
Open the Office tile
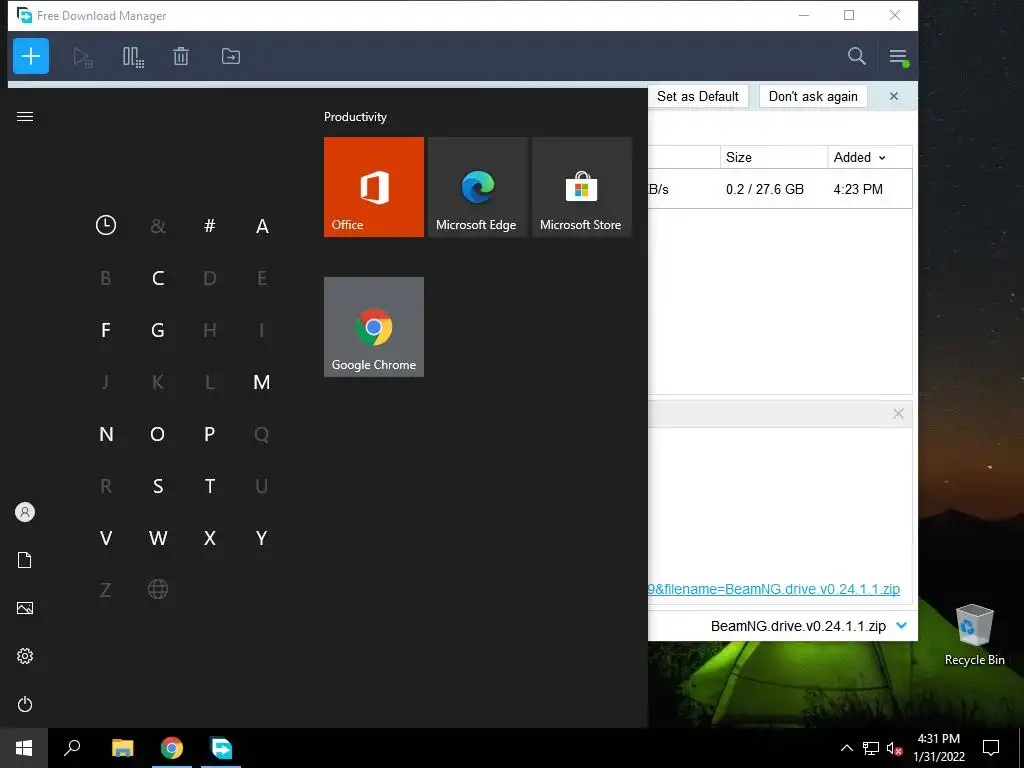[x=374, y=187]
